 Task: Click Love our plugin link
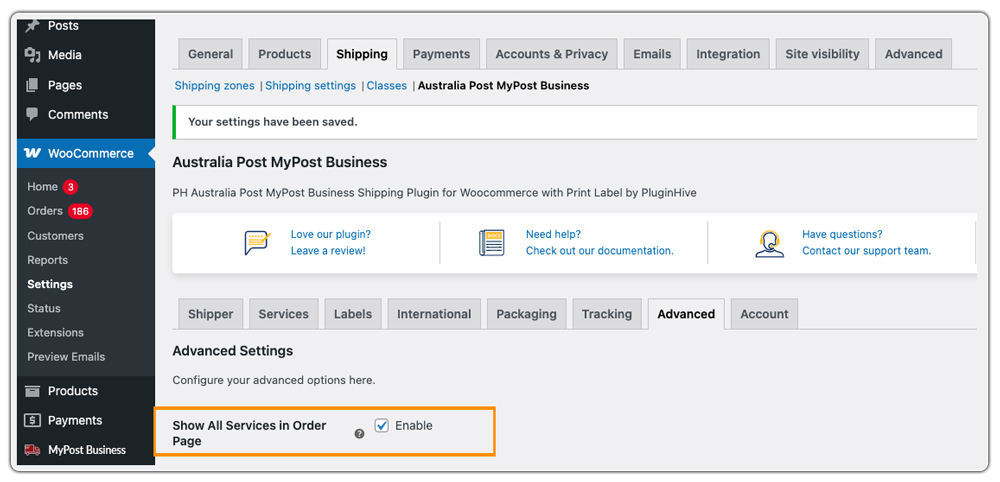click(x=331, y=235)
